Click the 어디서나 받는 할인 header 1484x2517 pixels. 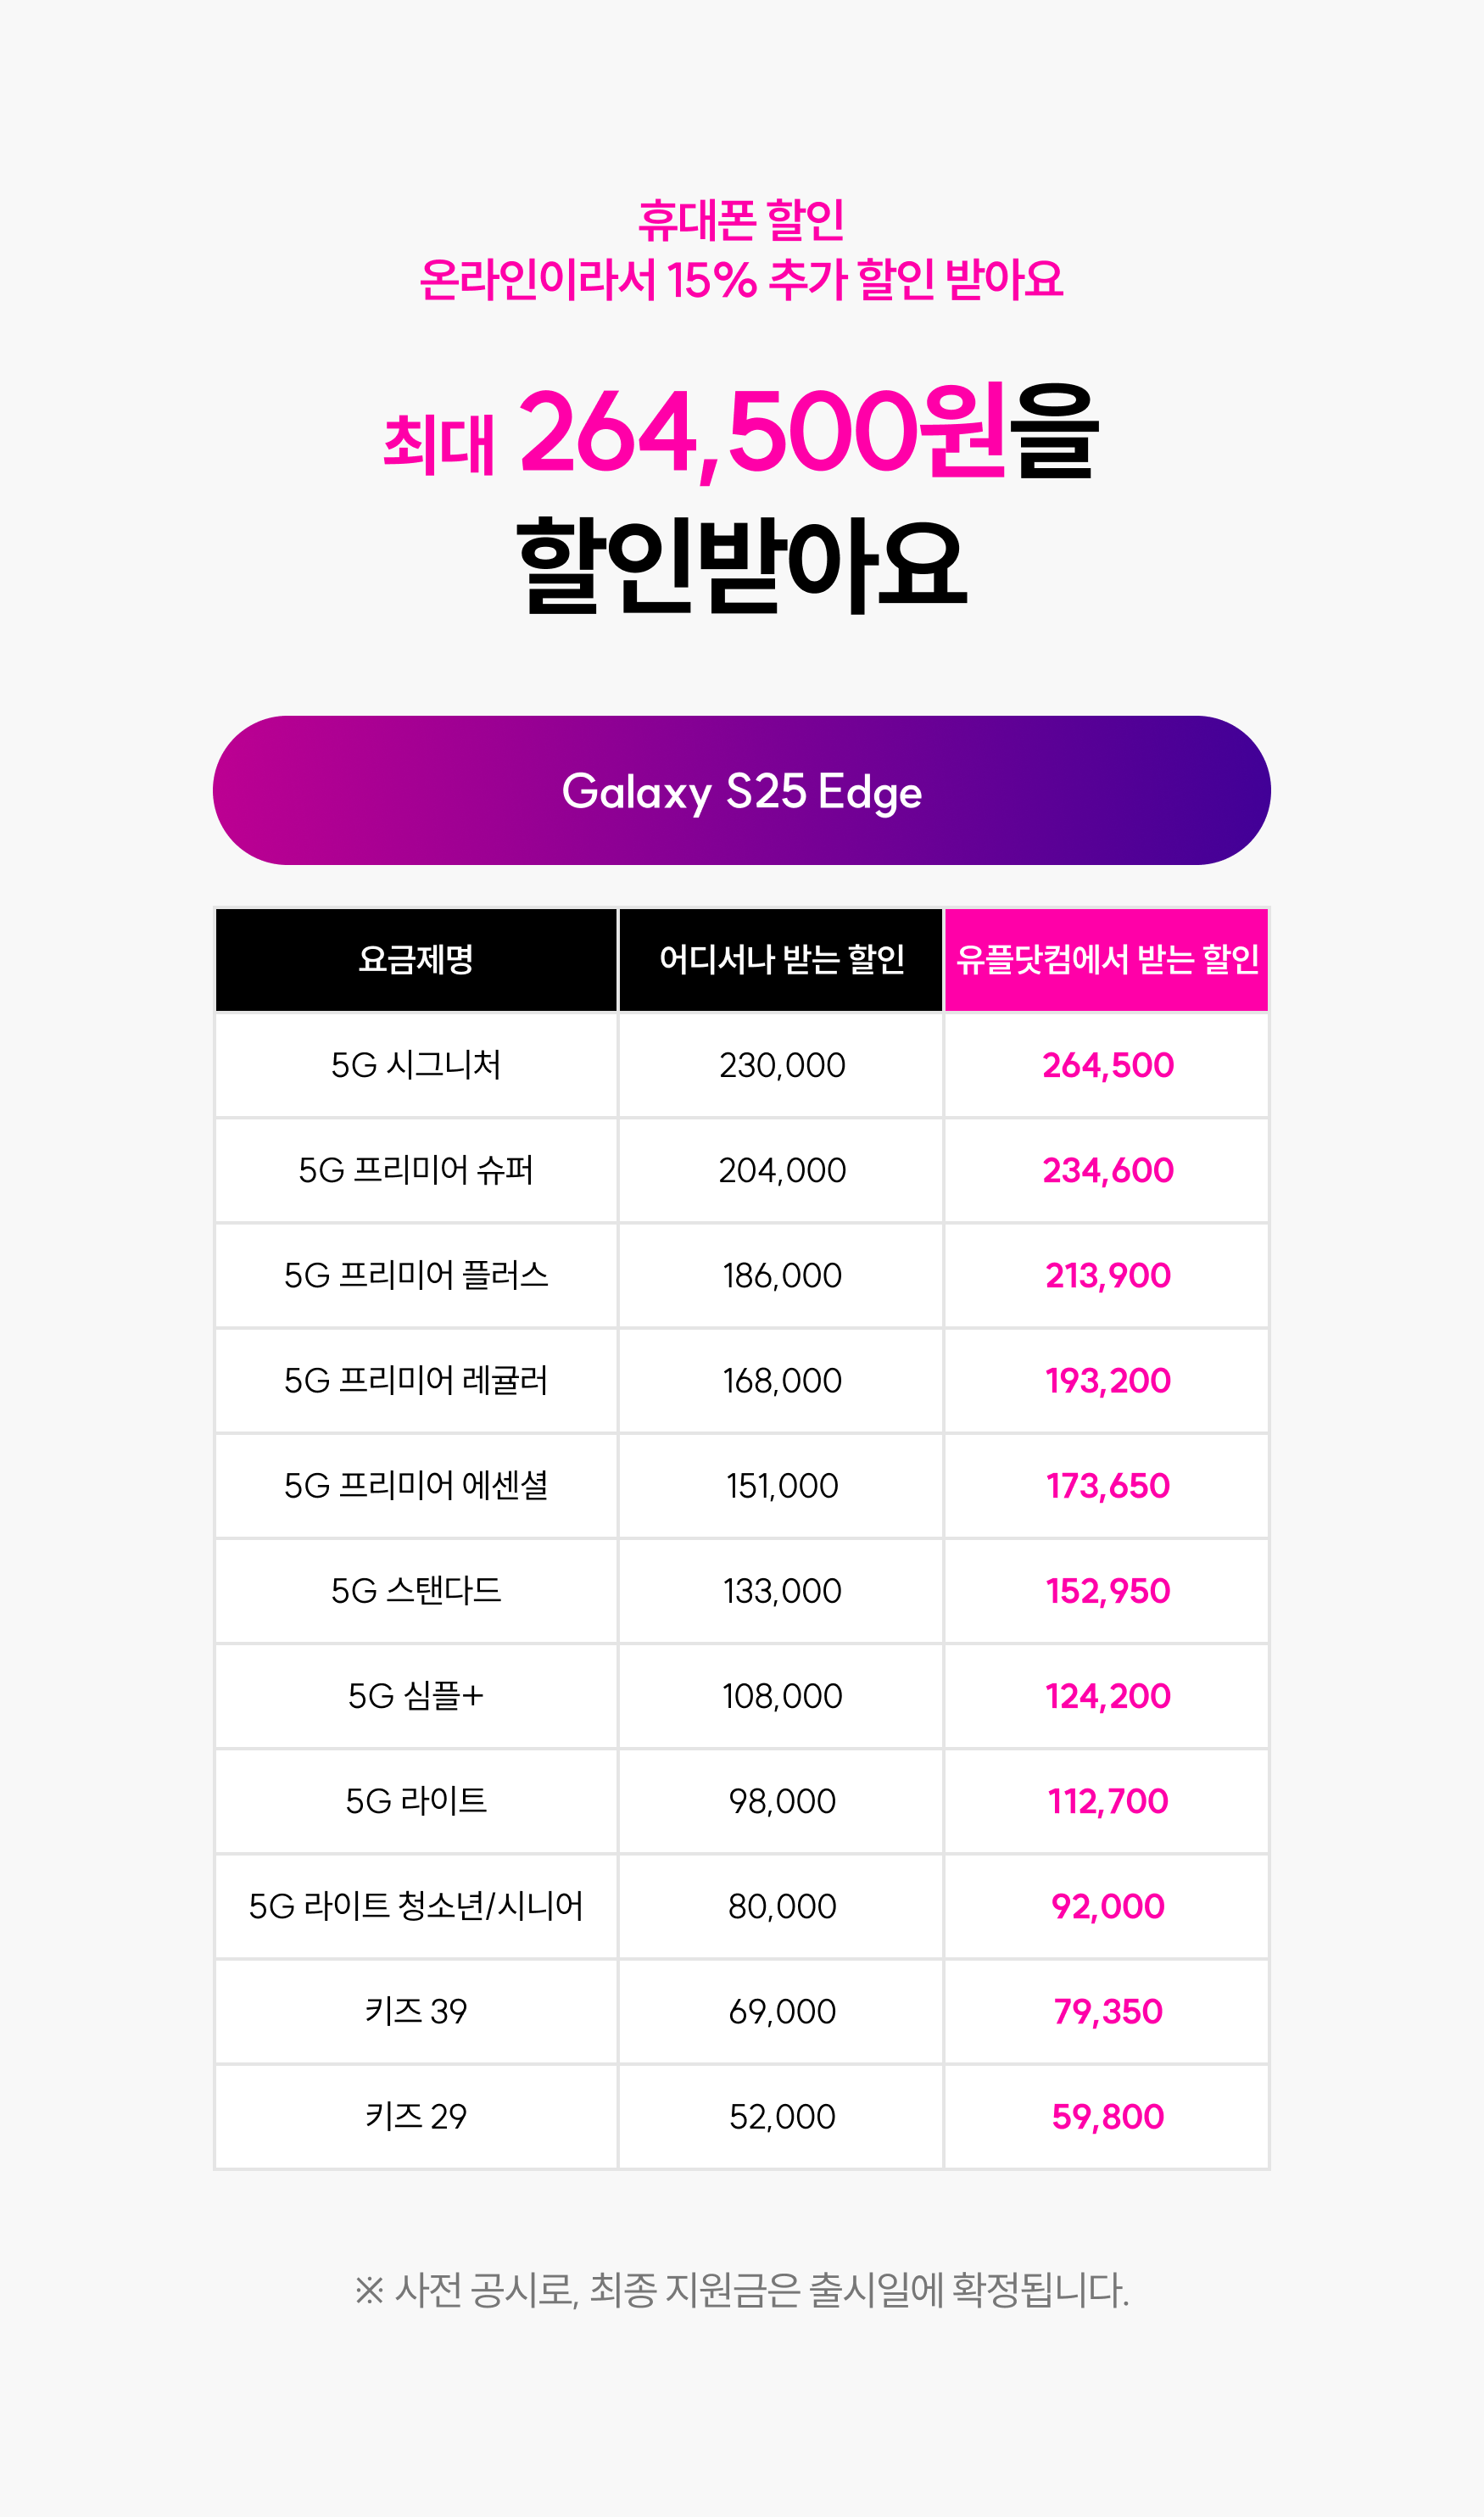pos(781,960)
